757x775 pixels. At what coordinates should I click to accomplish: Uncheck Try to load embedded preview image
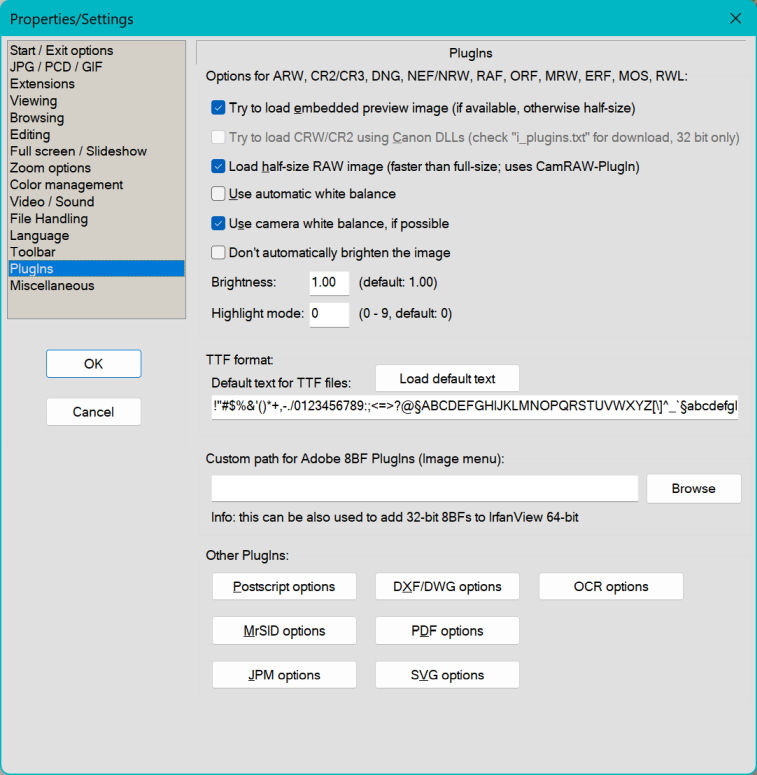coord(219,108)
